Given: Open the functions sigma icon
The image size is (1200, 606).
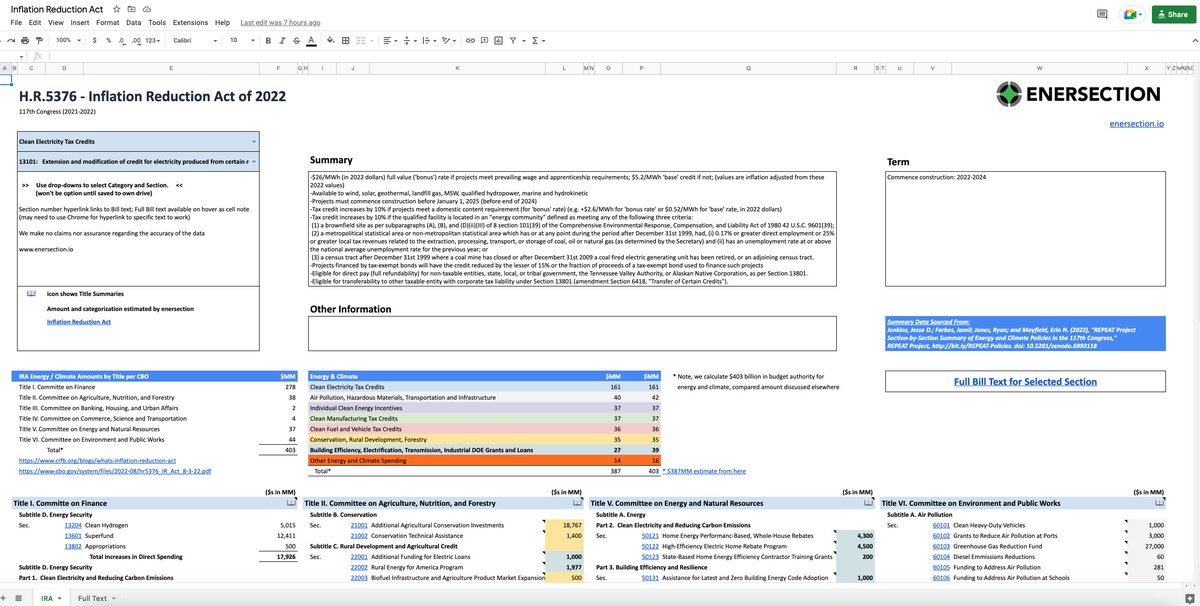Looking at the screenshot, I should point(535,40).
